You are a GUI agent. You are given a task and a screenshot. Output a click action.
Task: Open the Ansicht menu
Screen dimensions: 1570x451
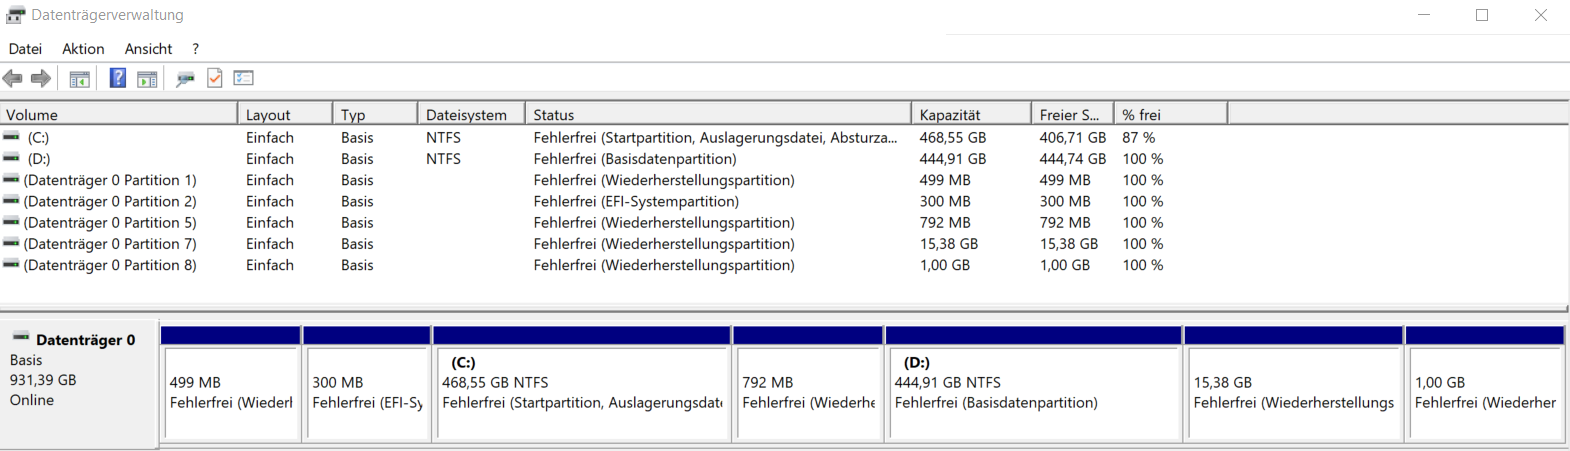148,49
